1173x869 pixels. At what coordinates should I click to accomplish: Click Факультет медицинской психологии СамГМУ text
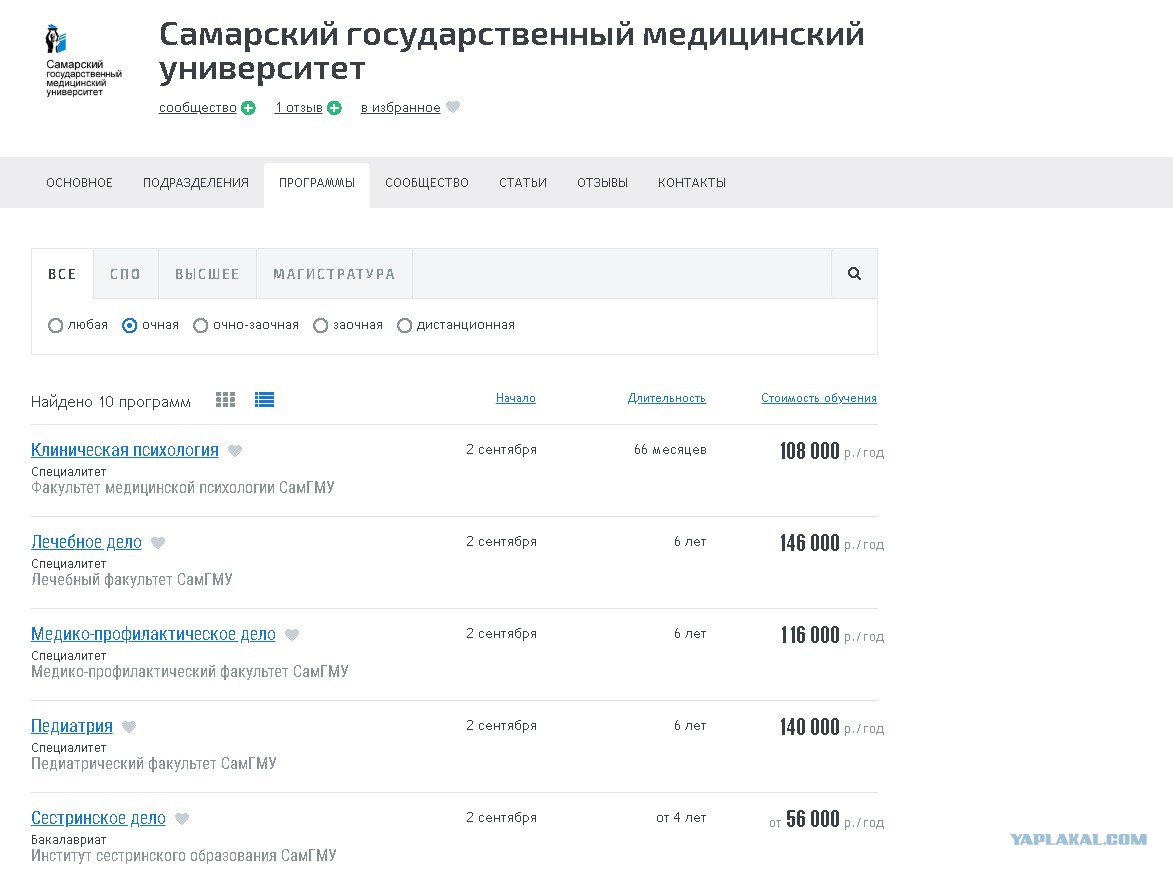183,488
